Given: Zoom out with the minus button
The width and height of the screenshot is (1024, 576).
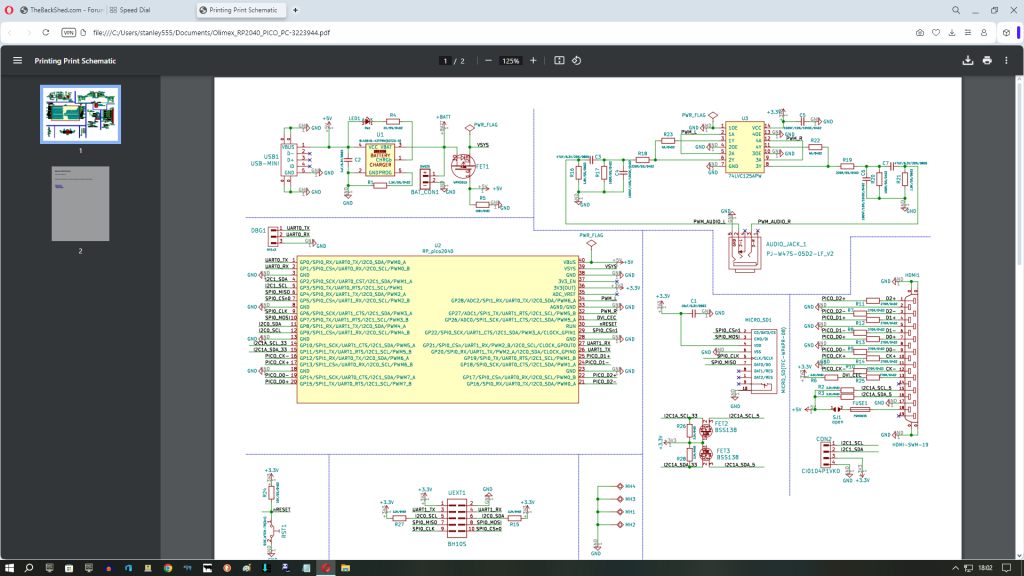Looking at the screenshot, I should tap(488, 61).
